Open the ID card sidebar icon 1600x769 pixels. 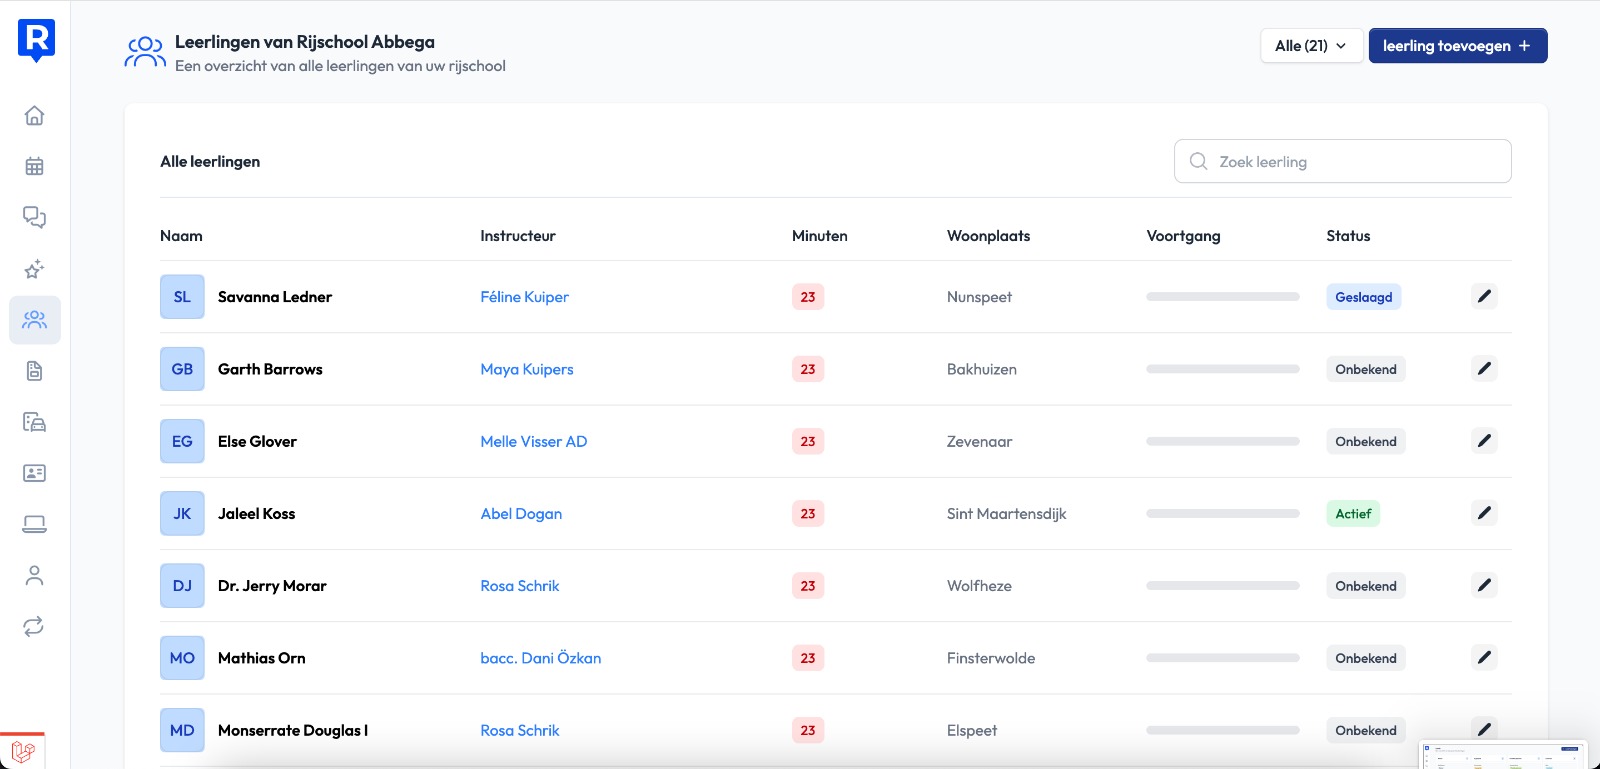34,473
